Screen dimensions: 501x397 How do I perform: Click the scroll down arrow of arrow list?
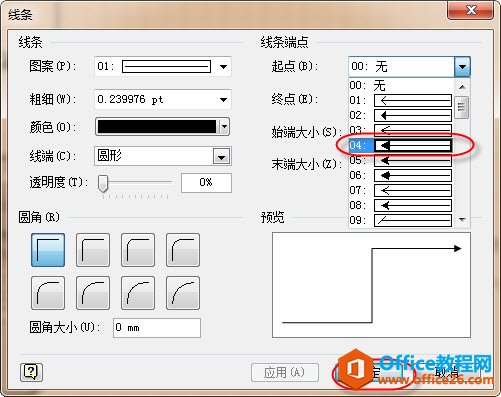pos(462,220)
